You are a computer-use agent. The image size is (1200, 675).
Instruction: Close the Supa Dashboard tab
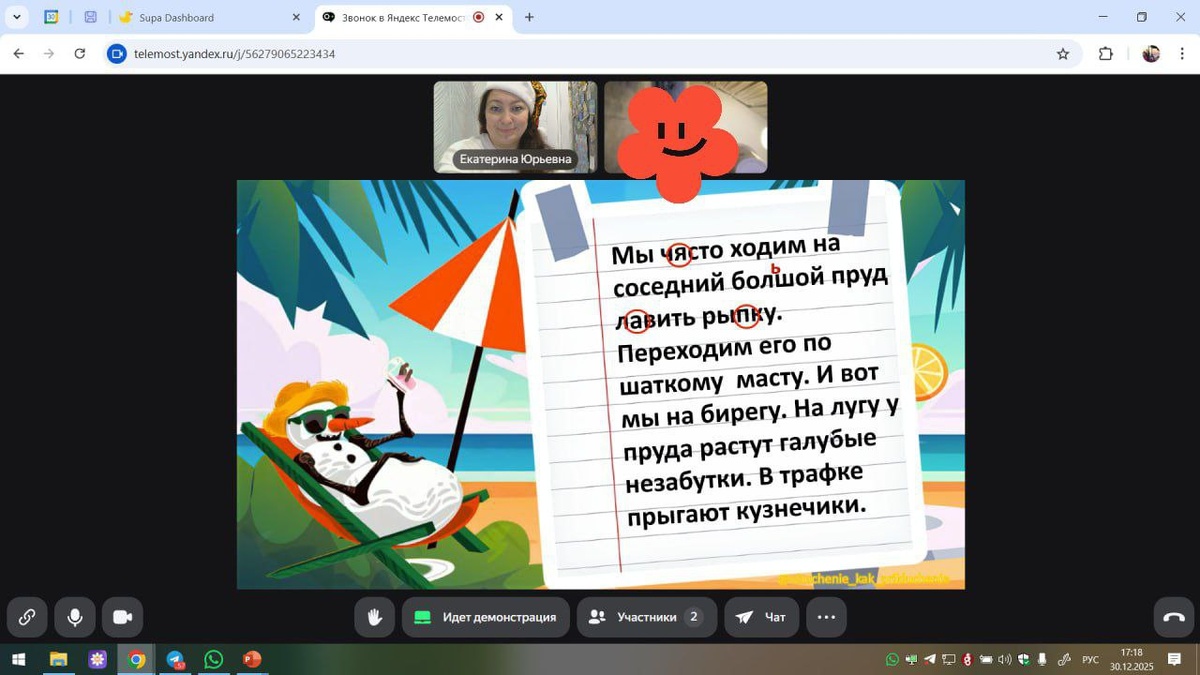296,17
